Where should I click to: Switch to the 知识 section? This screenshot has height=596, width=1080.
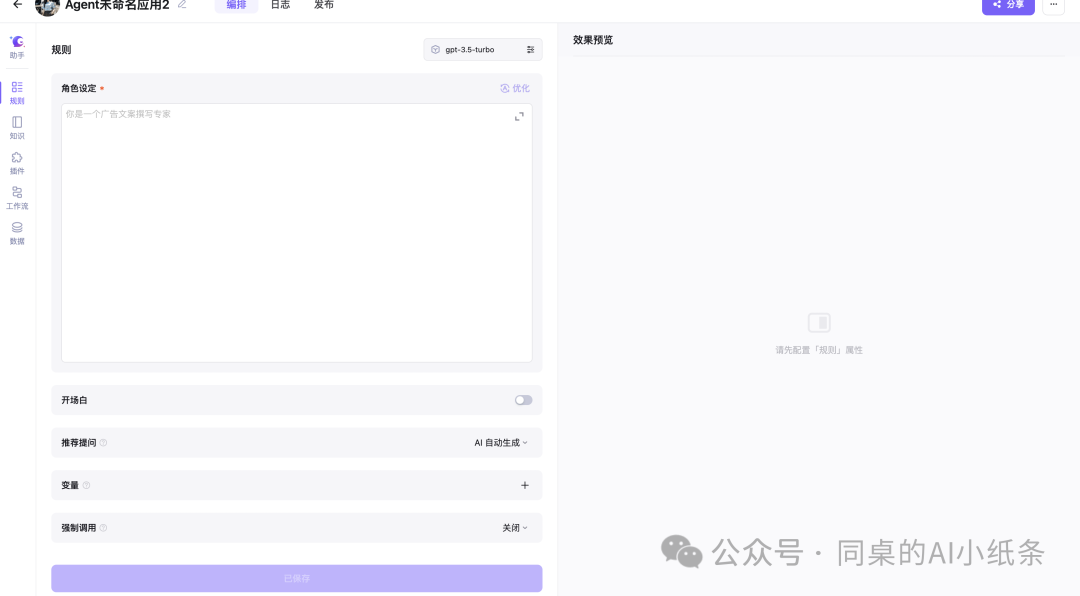coord(16,127)
